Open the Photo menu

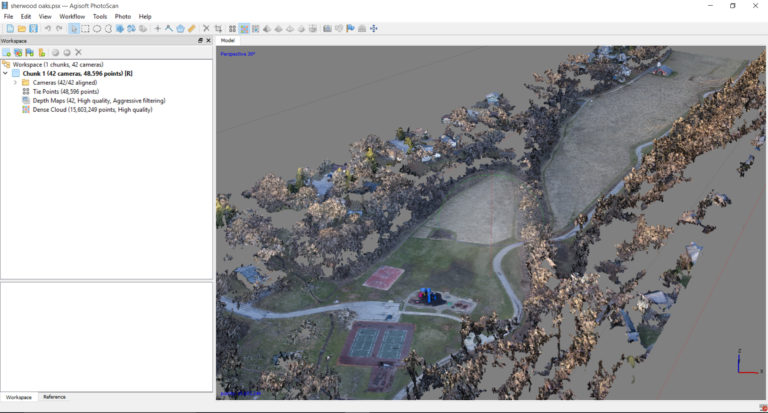coord(123,16)
